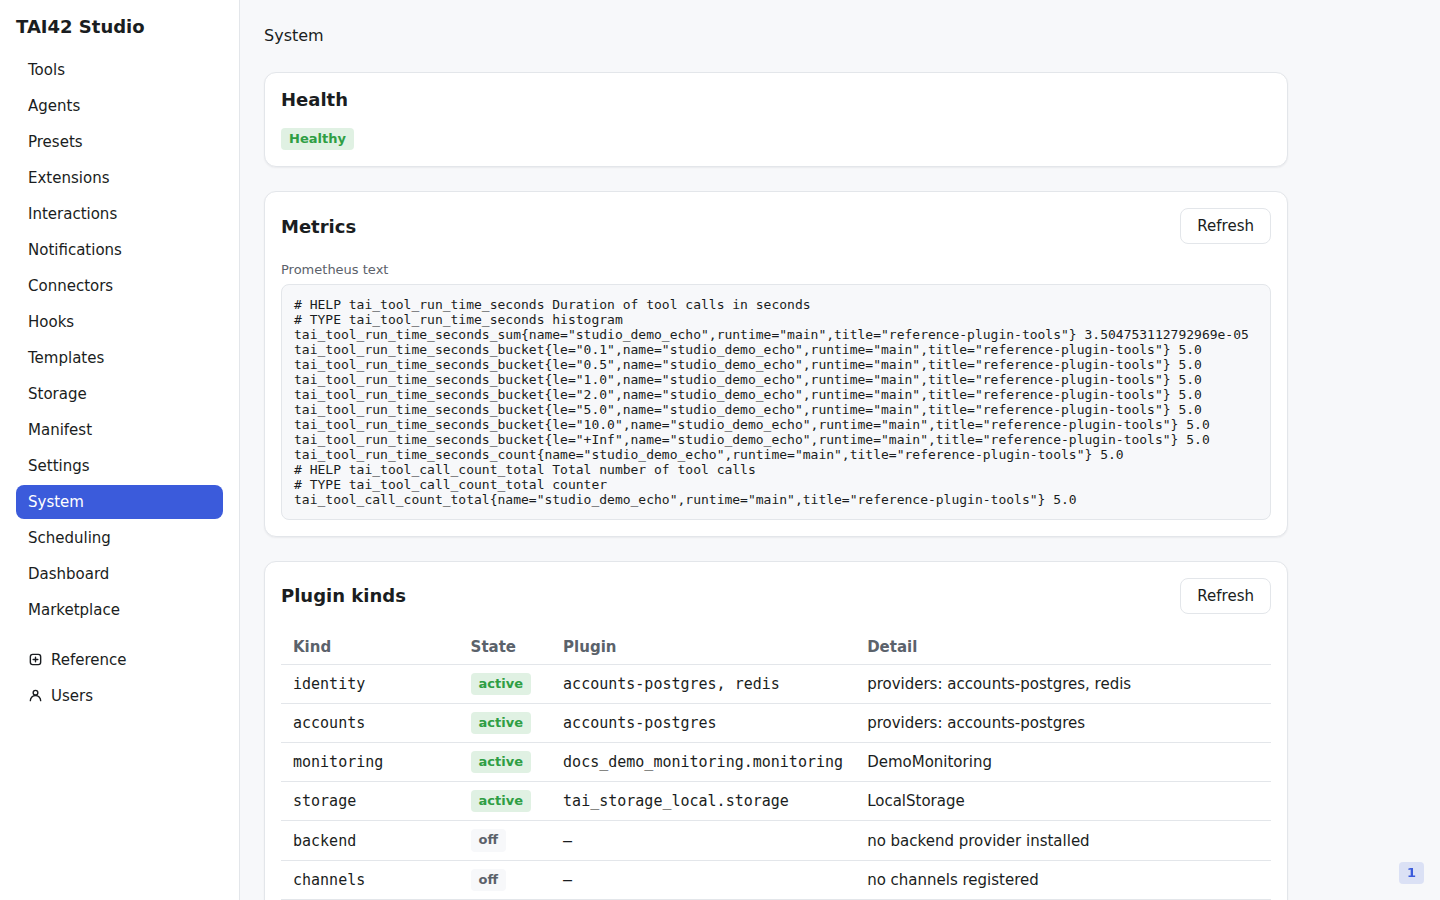Refresh the Metrics panel
The height and width of the screenshot is (900, 1440).
tap(1225, 226)
